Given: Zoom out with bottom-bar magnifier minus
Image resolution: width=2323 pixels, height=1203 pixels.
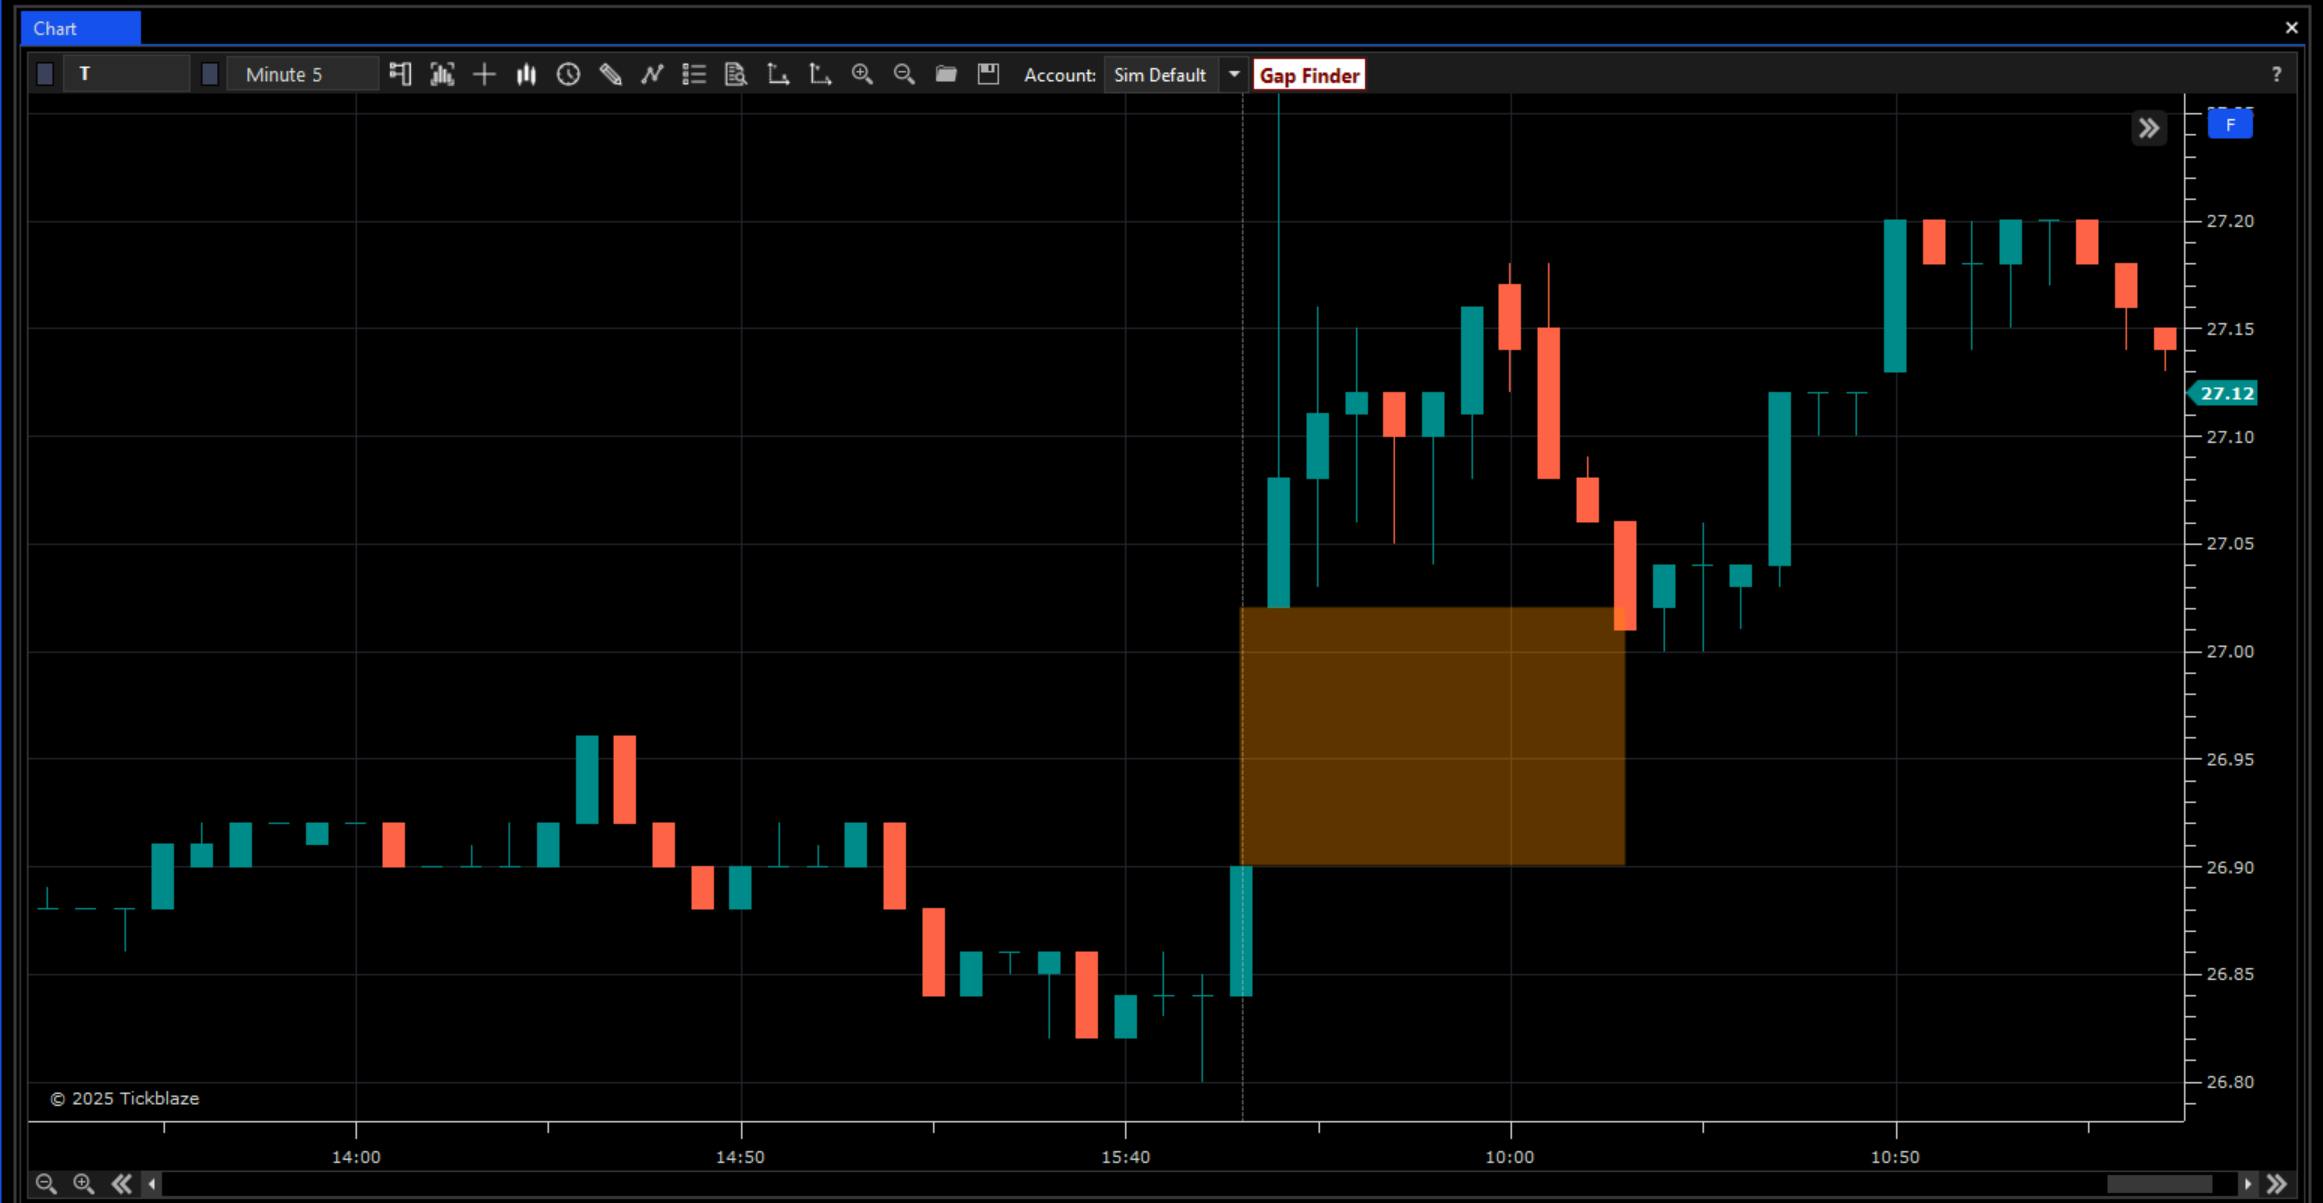Looking at the screenshot, I should [46, 1184].
